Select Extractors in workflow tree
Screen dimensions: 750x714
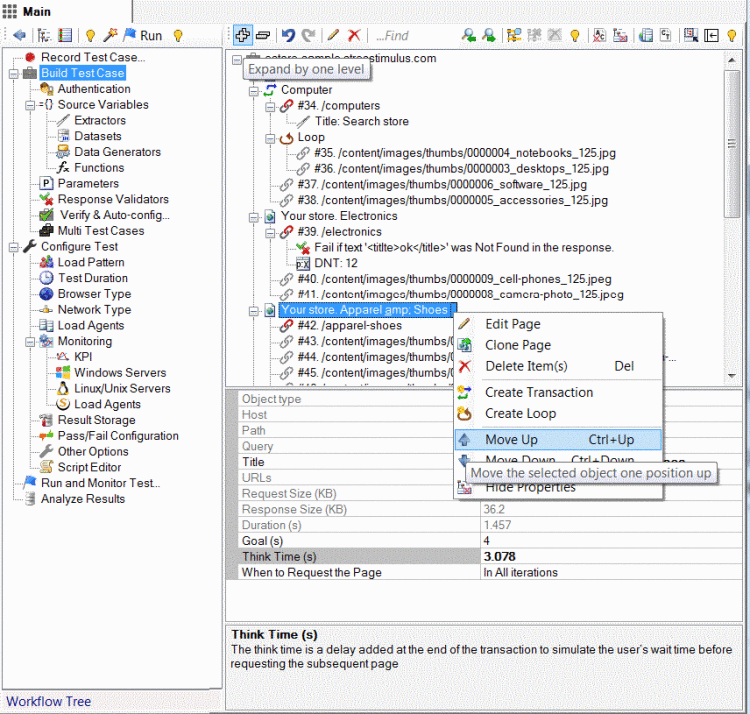(99, 120)
